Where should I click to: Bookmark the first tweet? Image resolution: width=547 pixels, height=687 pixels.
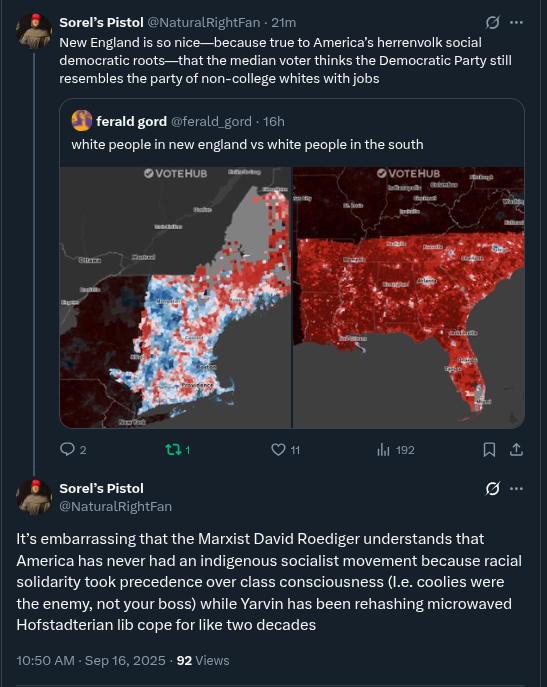coord(489,450)
